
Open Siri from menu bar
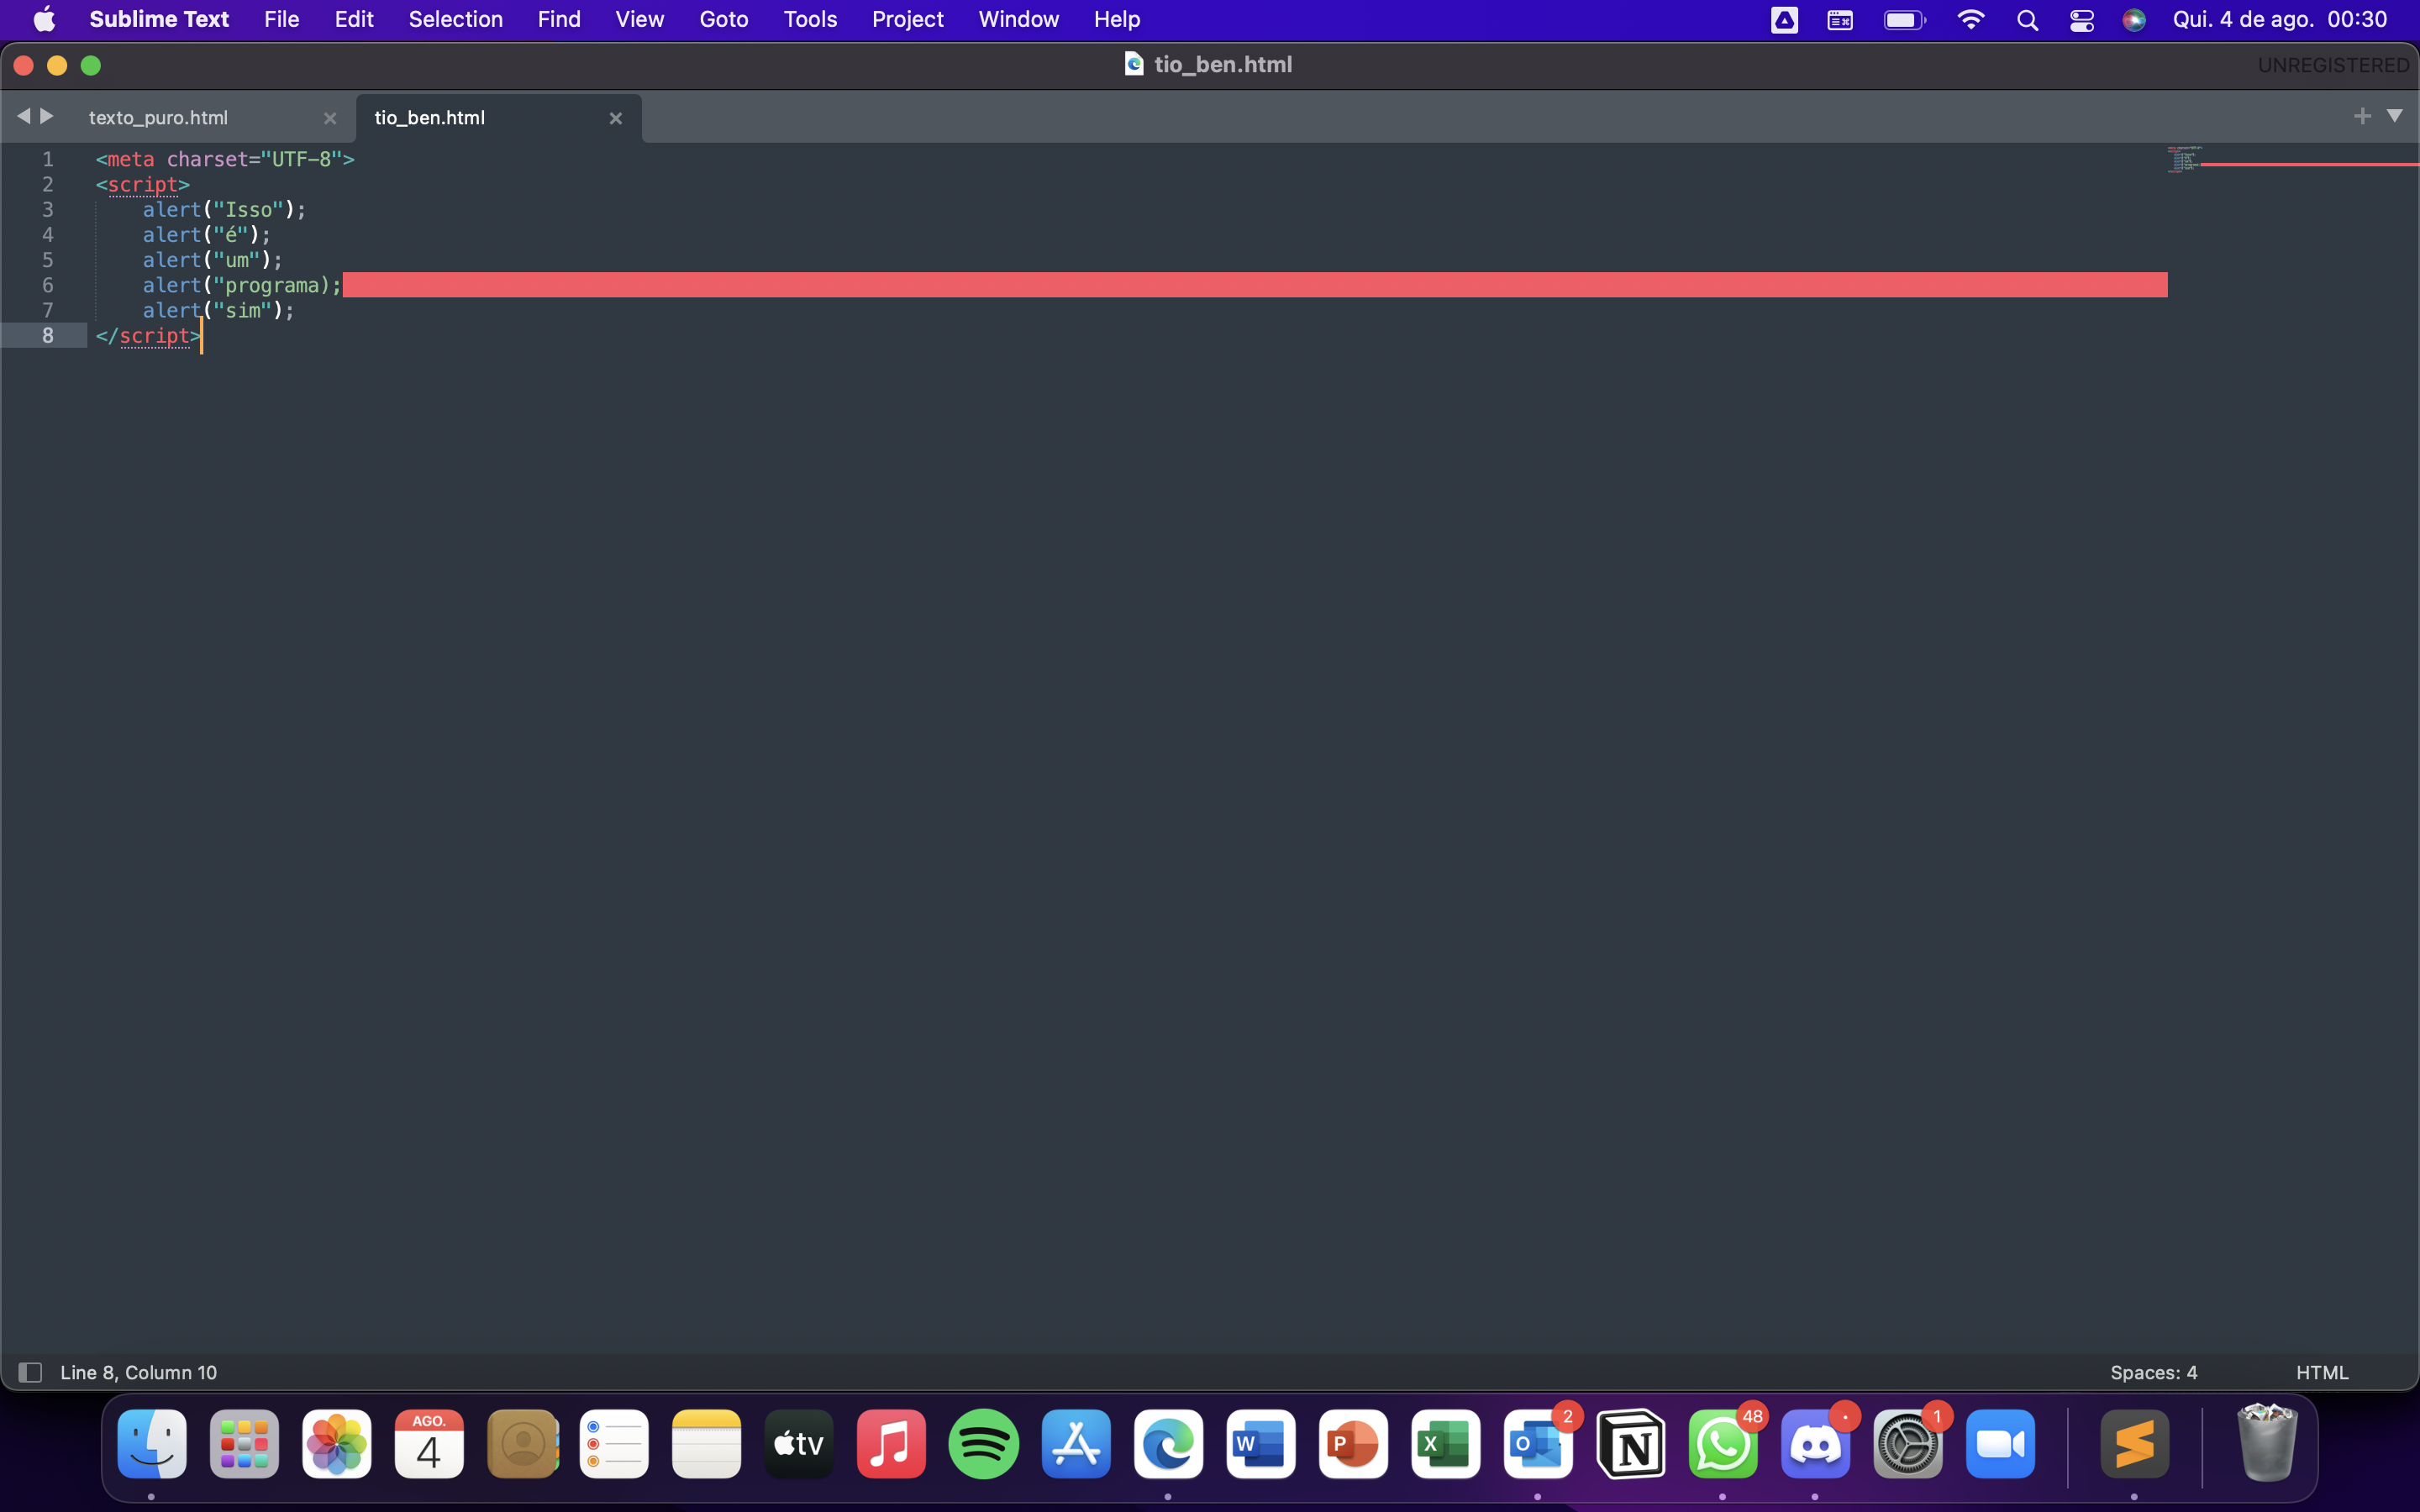pos(2134,20)
